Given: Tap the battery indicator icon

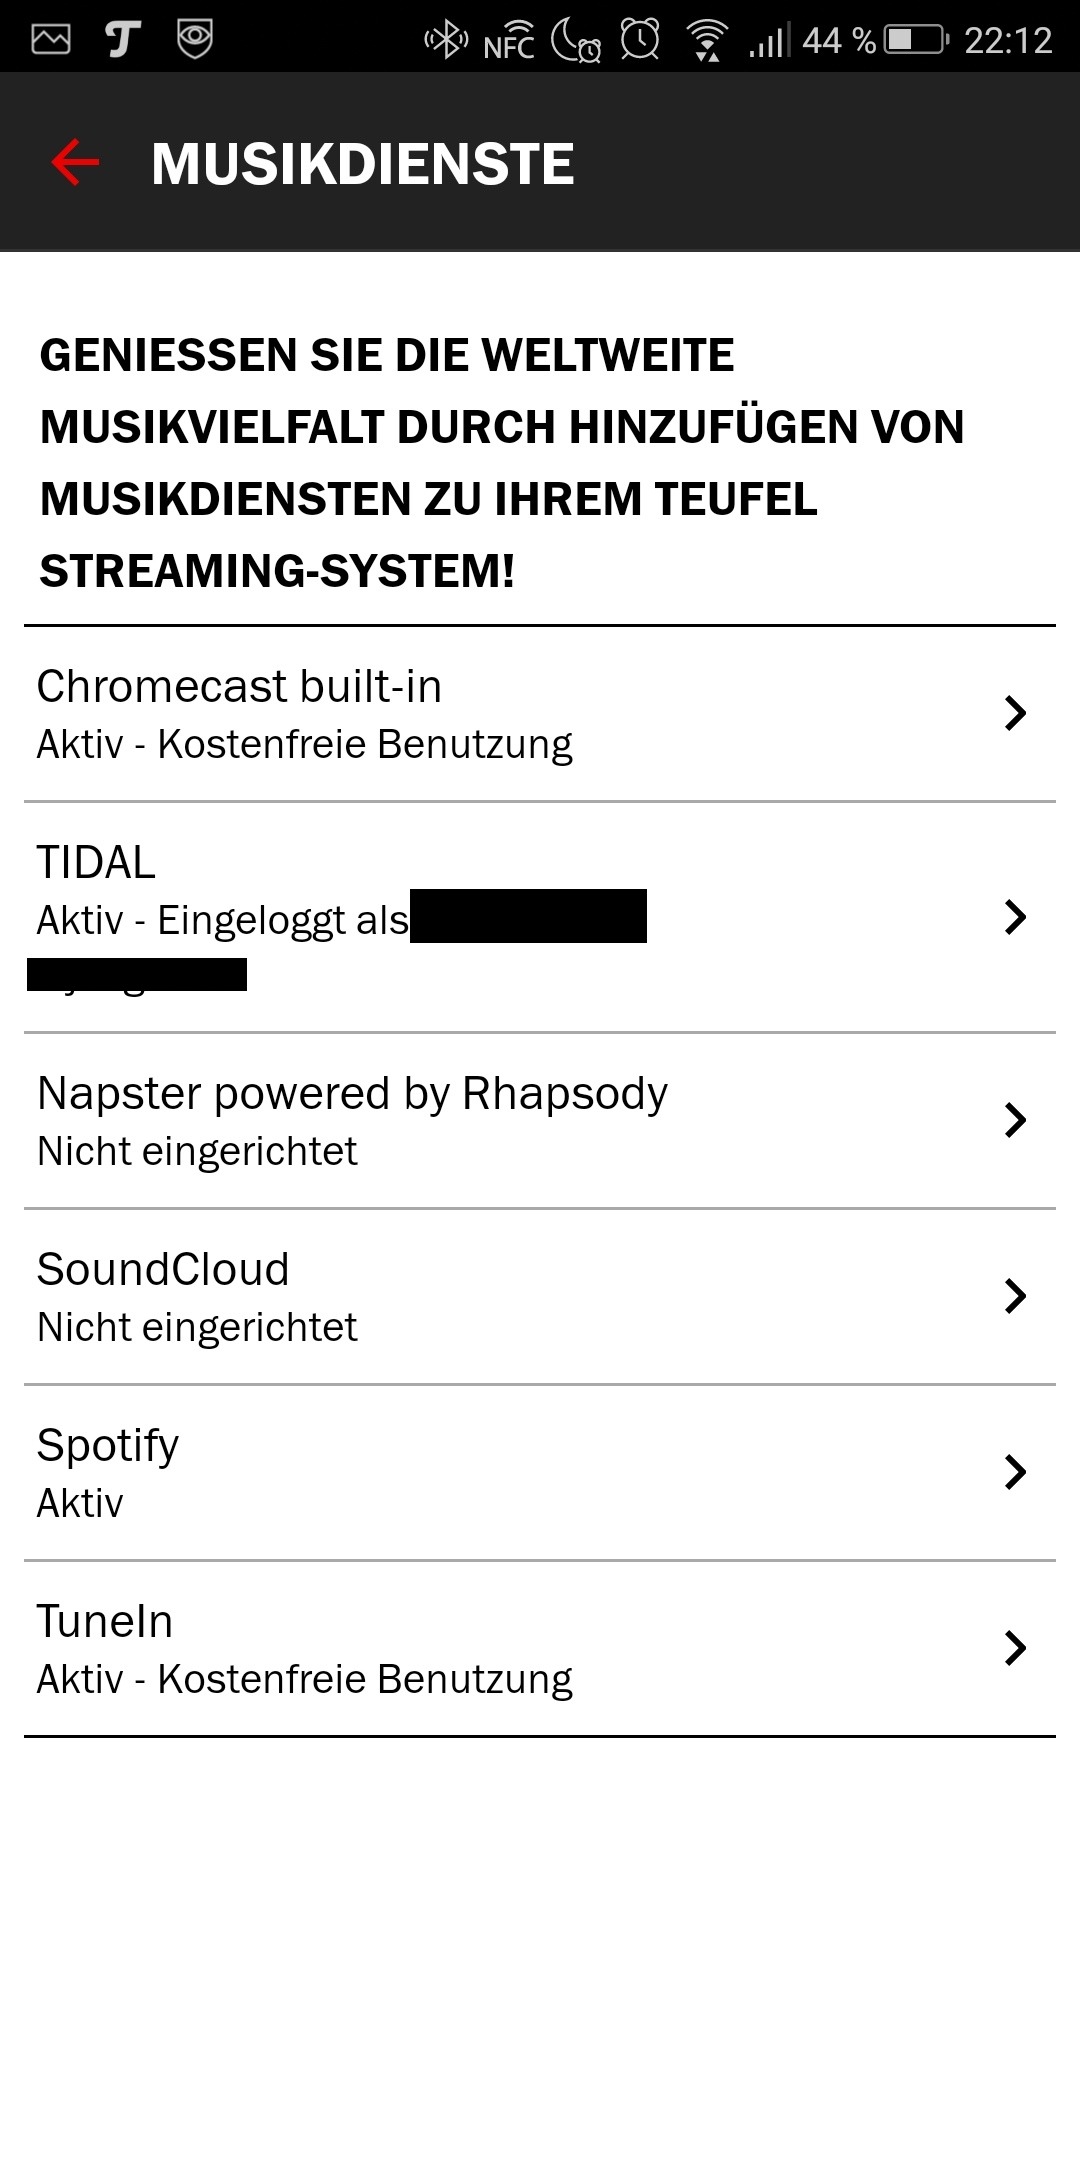Looking at the screenshot, I should (916, 40).
